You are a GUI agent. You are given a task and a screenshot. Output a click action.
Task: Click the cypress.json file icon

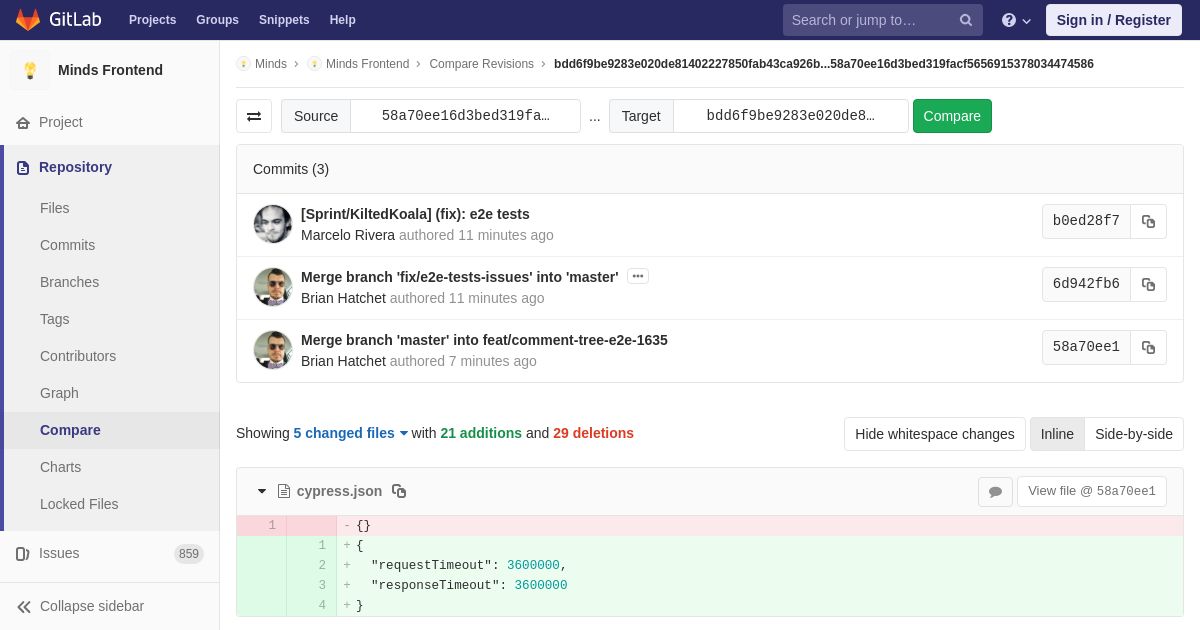click(284, 491)
